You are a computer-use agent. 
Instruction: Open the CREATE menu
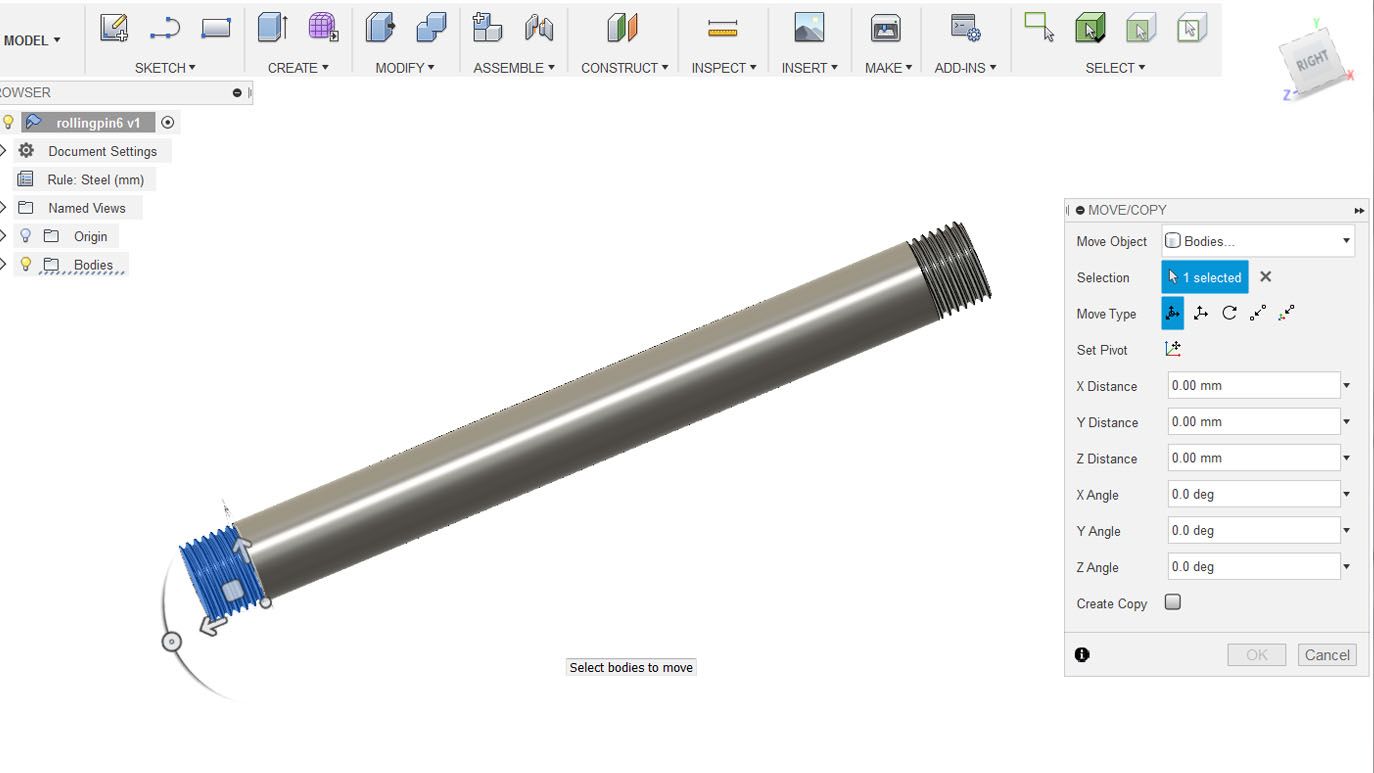click(298, 68)
